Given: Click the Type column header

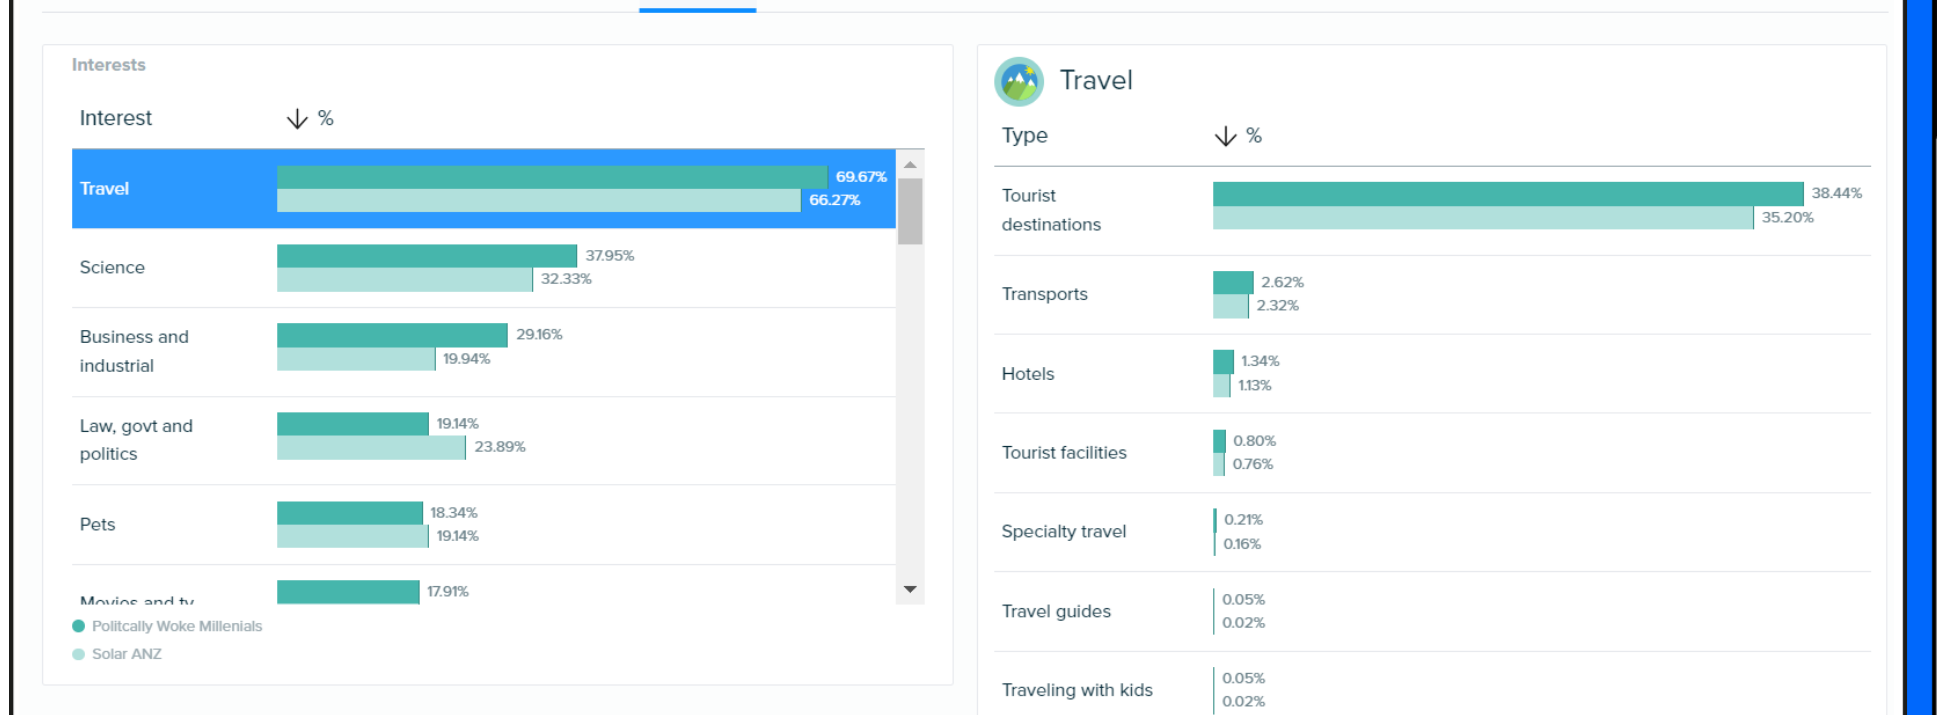Looking at the screenshot, I should (x=1025, y=135).
